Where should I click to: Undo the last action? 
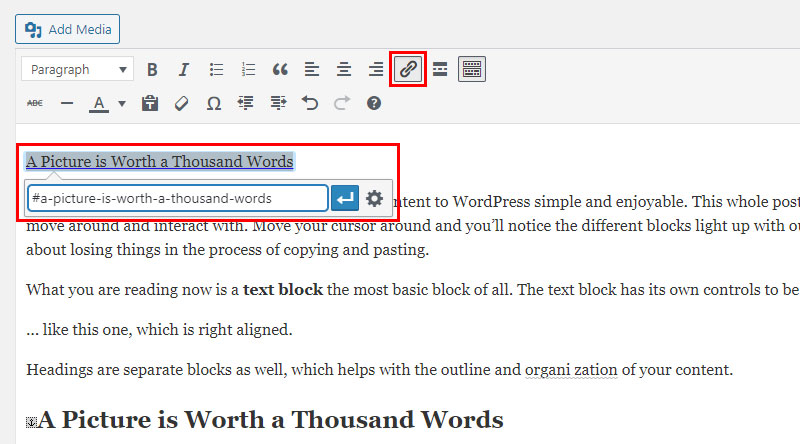click(310, 104)
